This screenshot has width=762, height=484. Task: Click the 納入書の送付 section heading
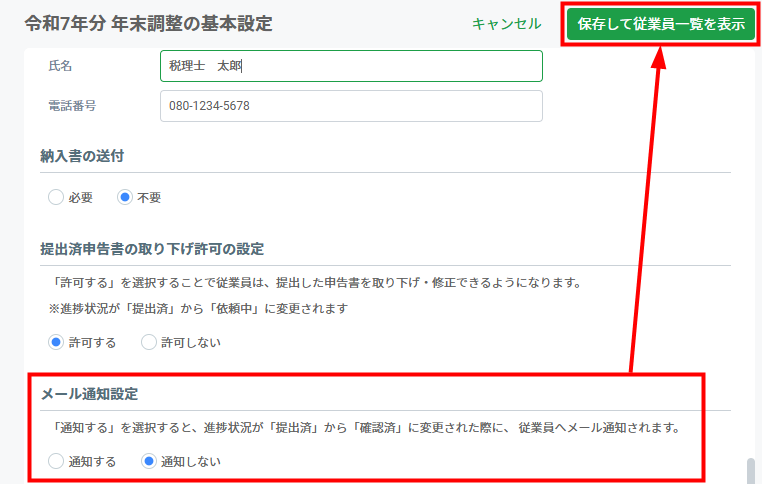click(82, 156)
